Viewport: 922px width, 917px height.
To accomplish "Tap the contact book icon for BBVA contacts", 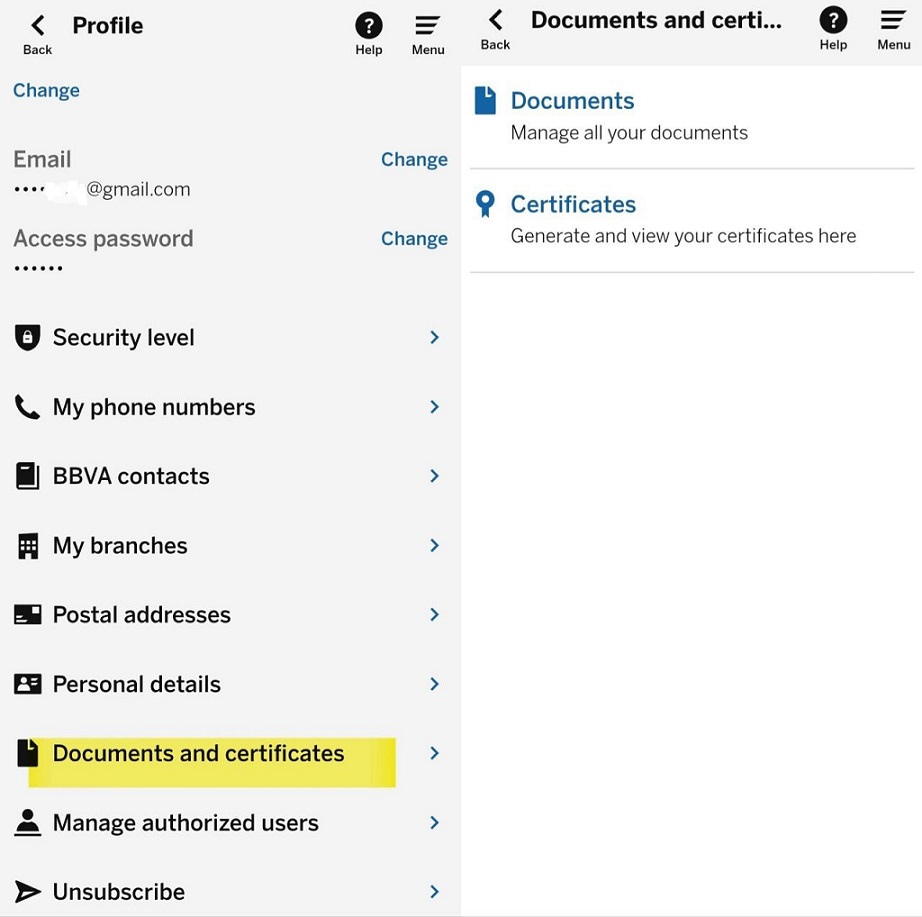I will coord(27,476).
